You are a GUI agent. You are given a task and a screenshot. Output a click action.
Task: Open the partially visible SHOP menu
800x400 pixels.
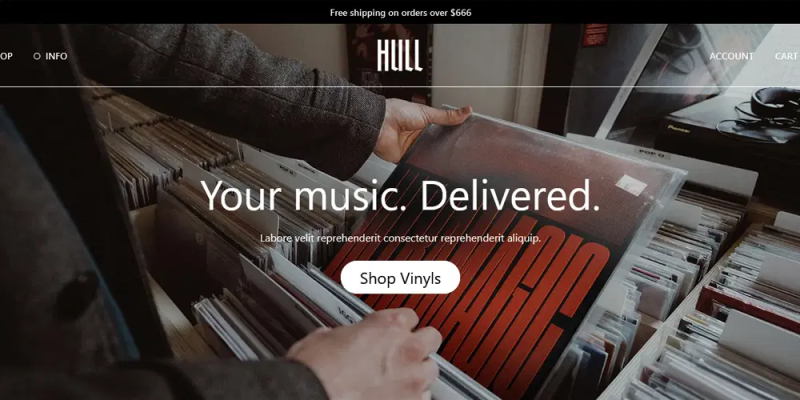pos(6,56)
